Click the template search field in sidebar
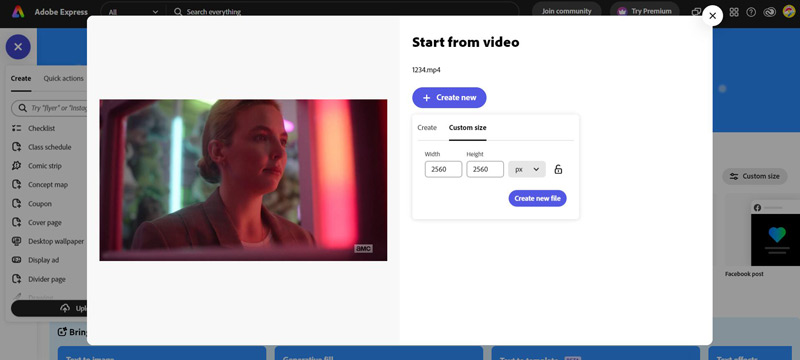Image resolution: width=800 pixels, height=360 pixels. click(x=49, y=108)
